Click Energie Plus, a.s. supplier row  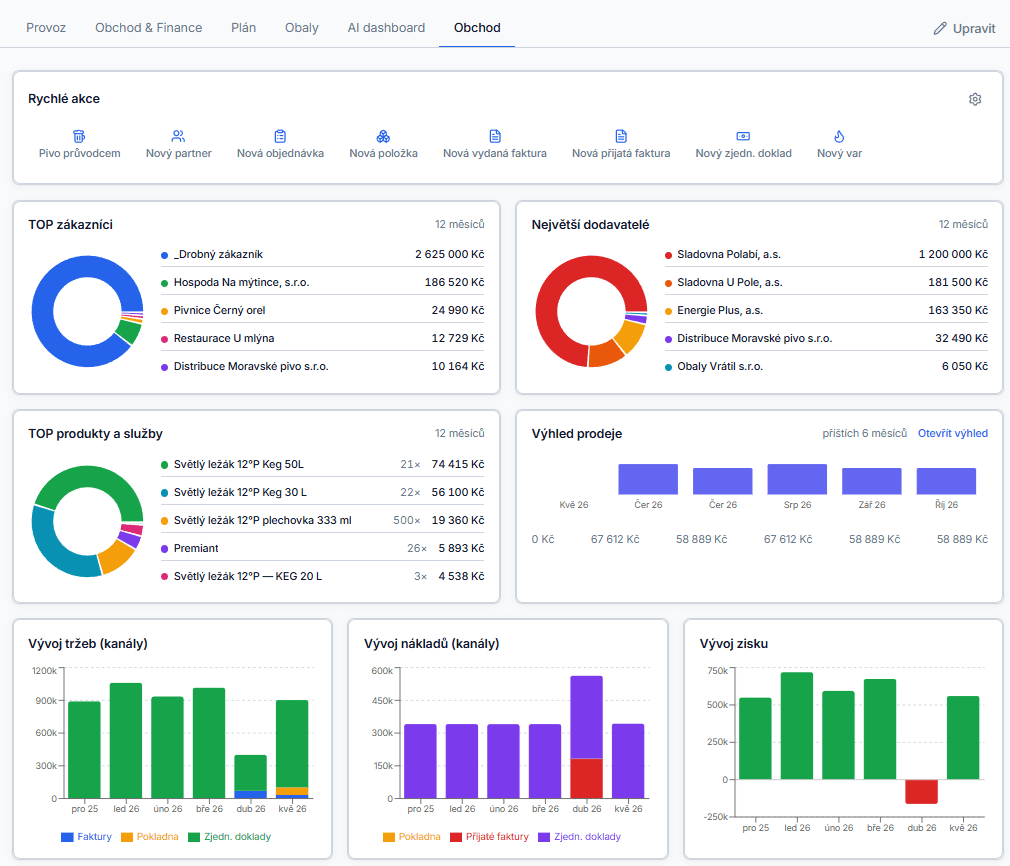coord(826,310)
